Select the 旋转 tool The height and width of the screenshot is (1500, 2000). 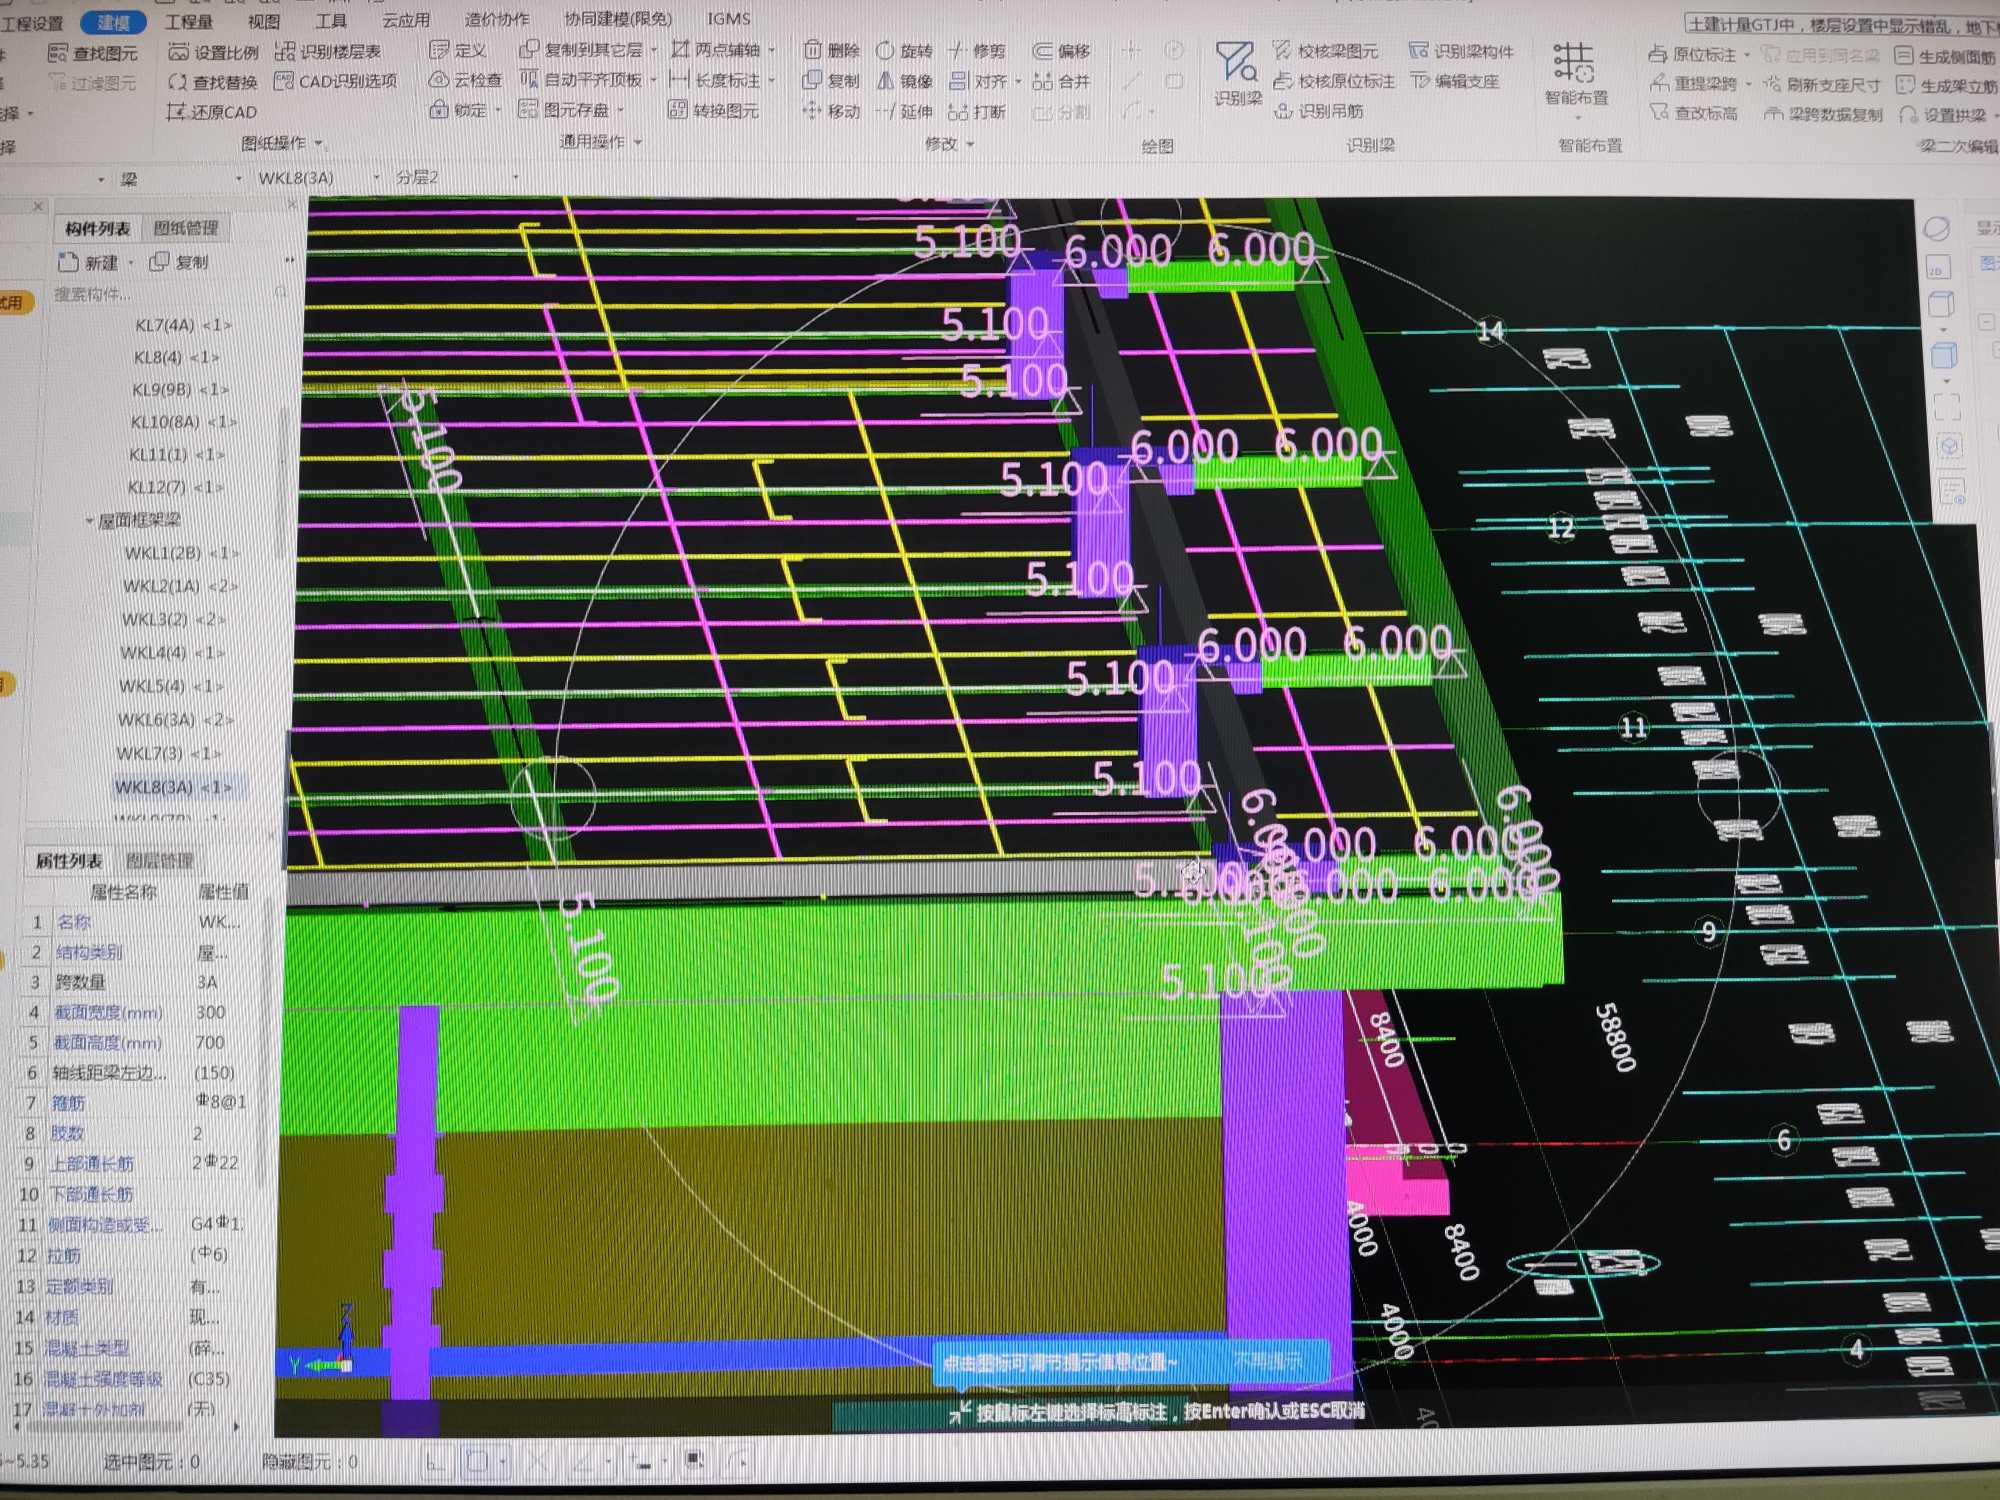click(905, 50)
